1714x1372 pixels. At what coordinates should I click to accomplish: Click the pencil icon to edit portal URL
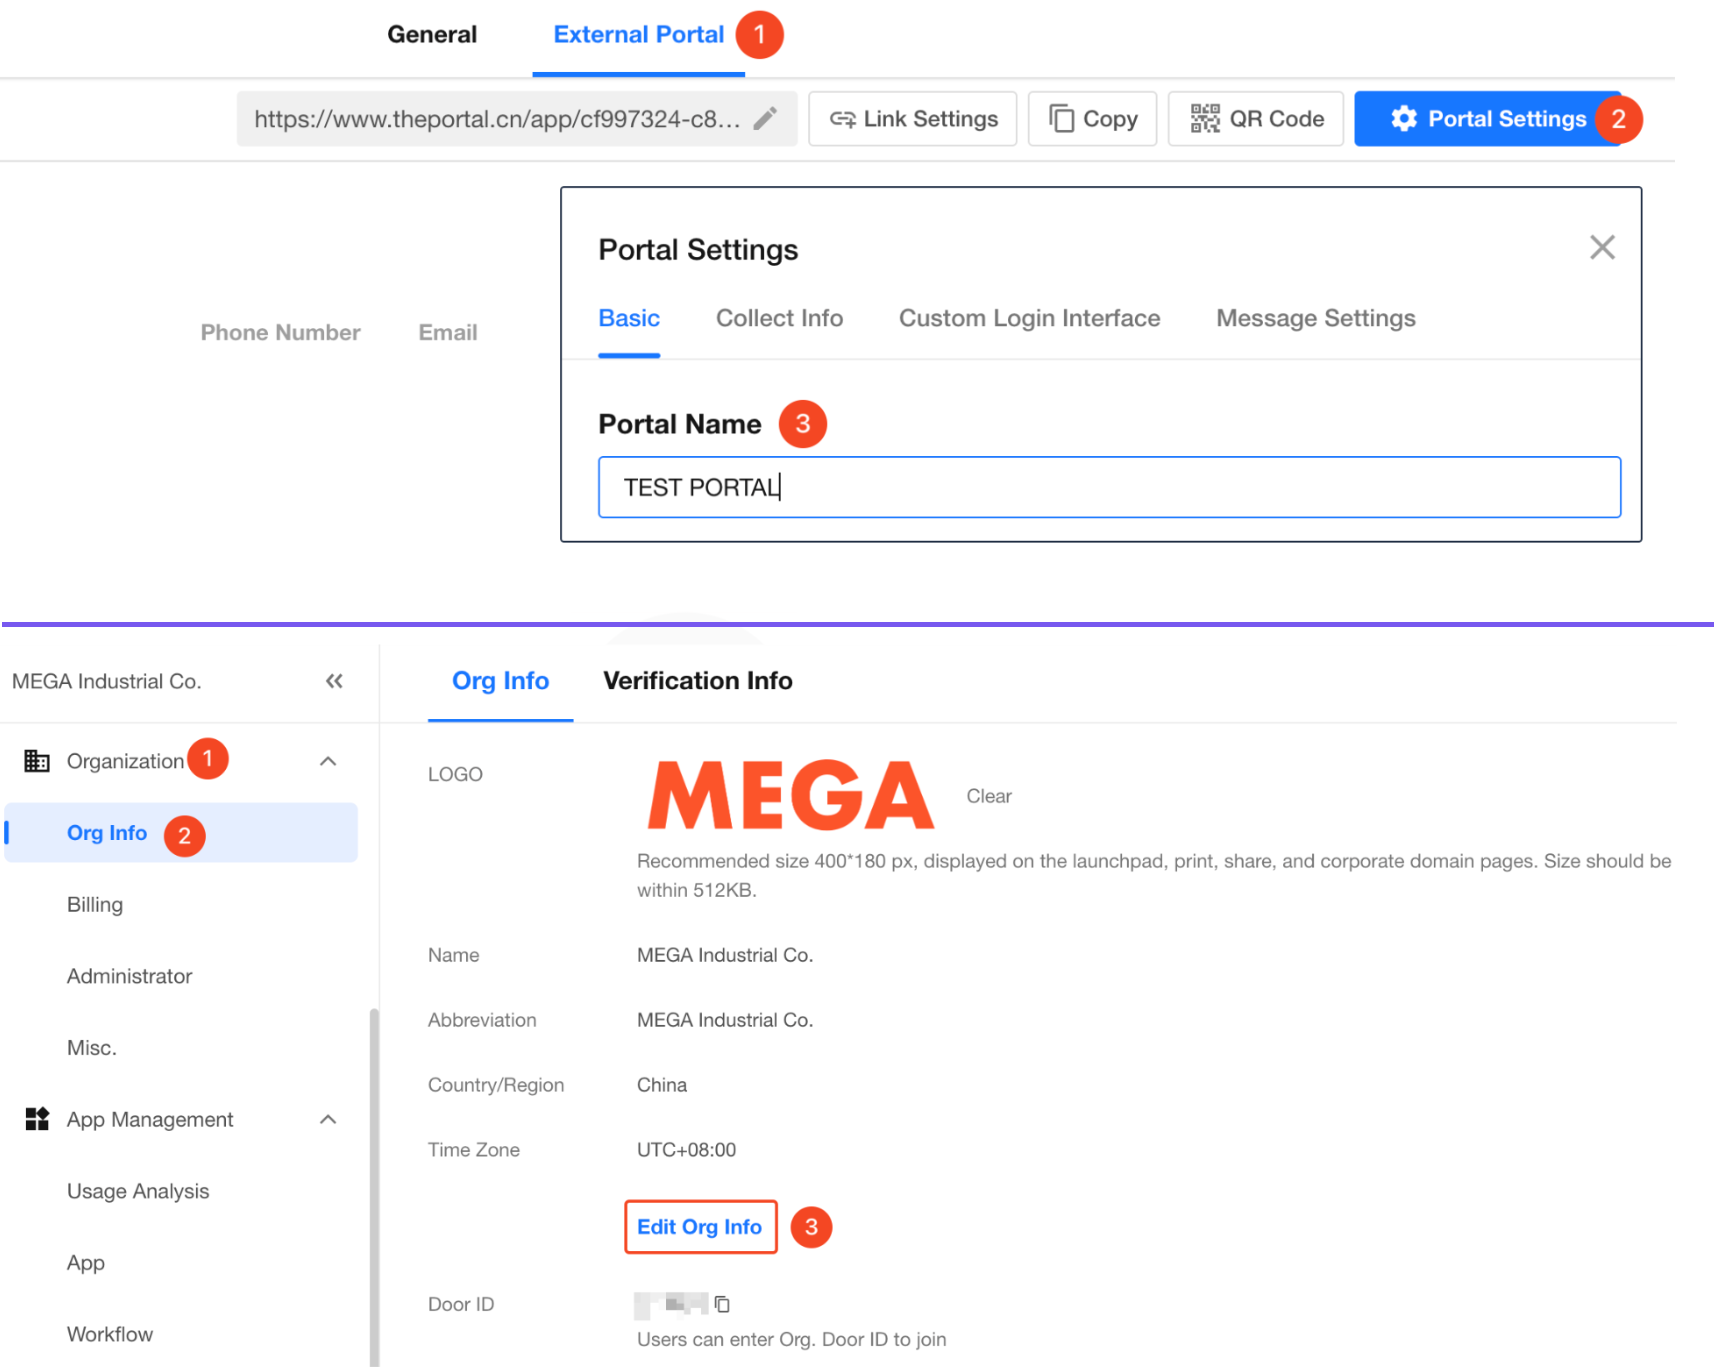(765, 119)
